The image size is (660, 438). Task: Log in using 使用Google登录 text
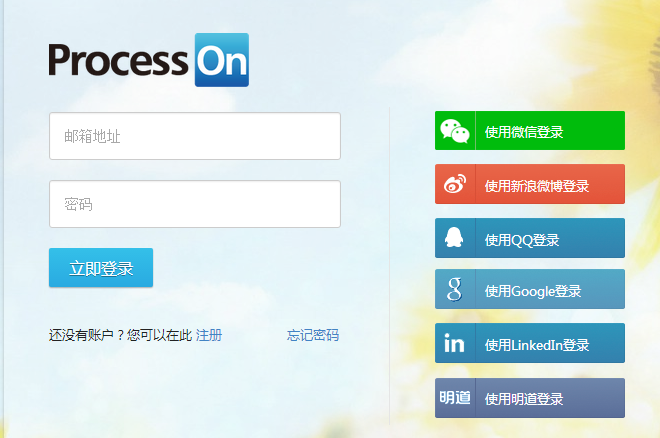532,291
